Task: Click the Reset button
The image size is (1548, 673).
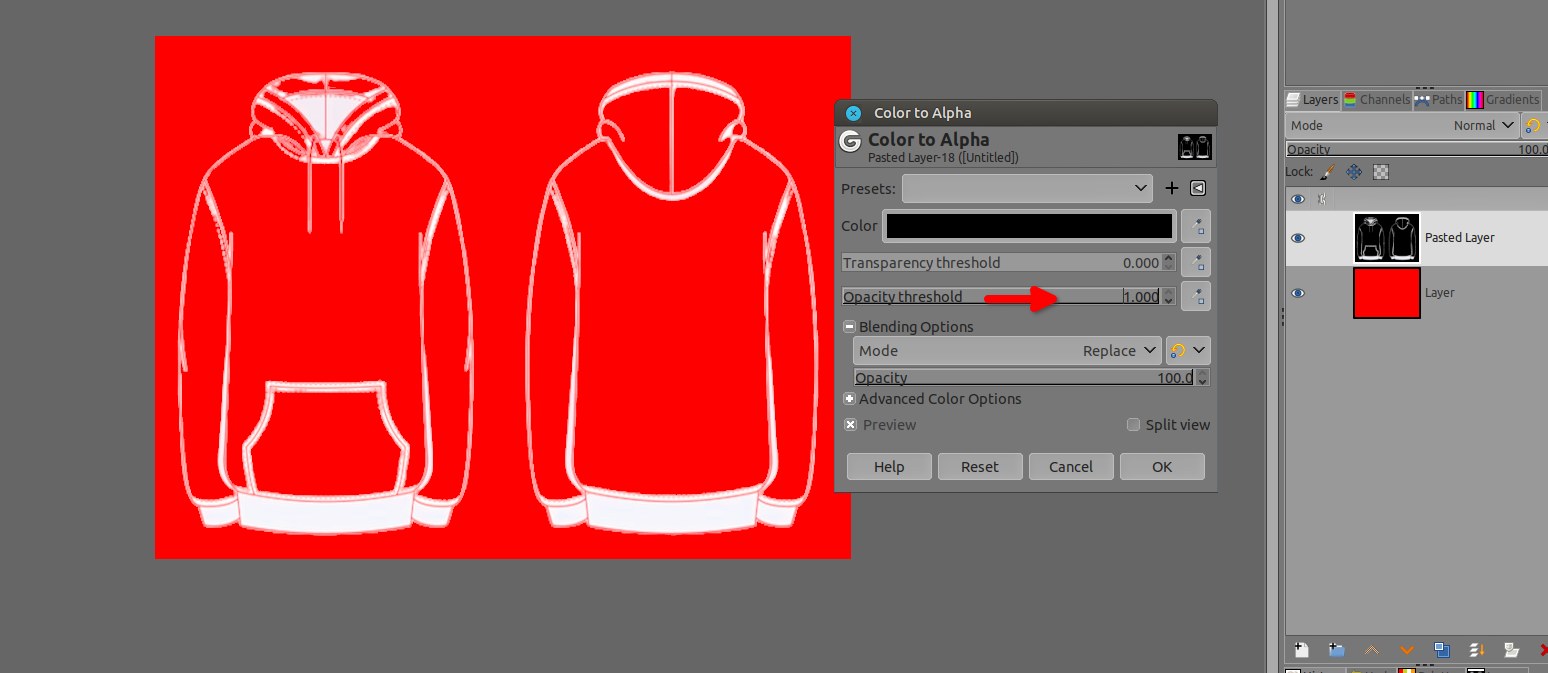Action: [x=980, y=467]
